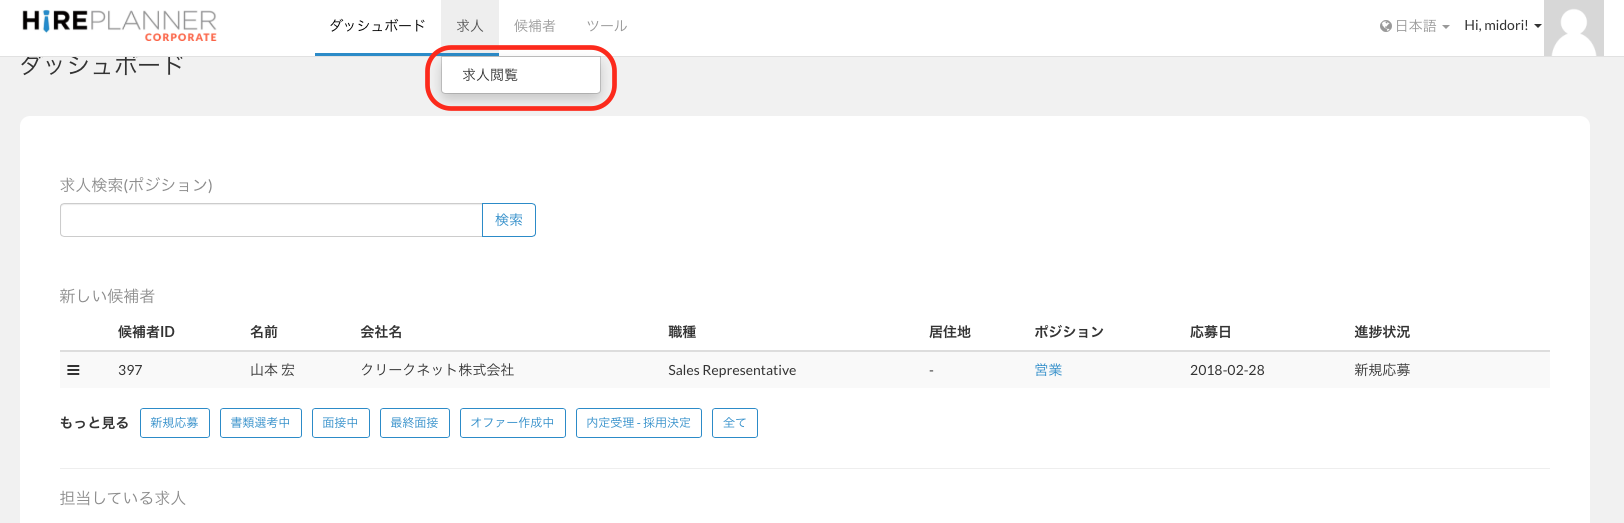Image resolution: width=1624 pixels, height=523 pixels.
Task: Click the 検索 search button
Action: [508, 220]
